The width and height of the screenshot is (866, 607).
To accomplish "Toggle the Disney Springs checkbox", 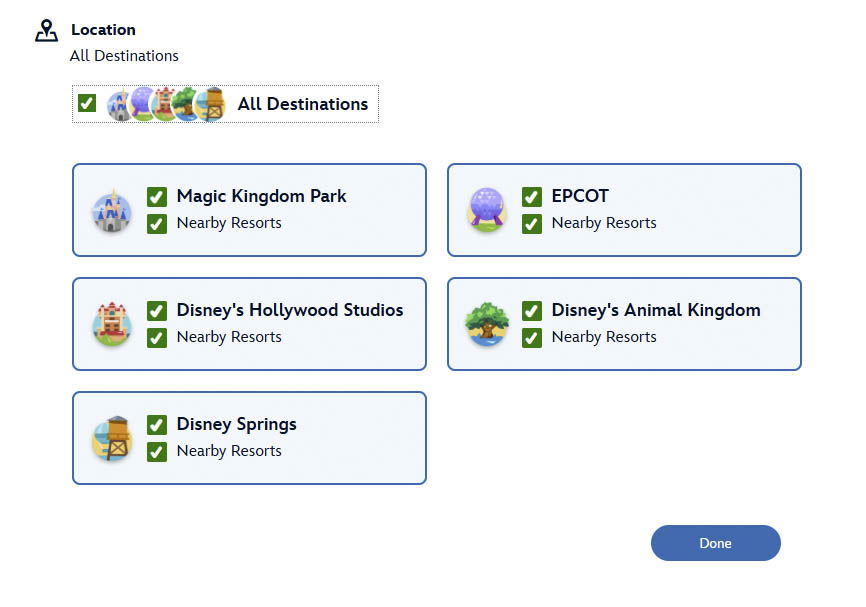I will [x=156, y=425].
